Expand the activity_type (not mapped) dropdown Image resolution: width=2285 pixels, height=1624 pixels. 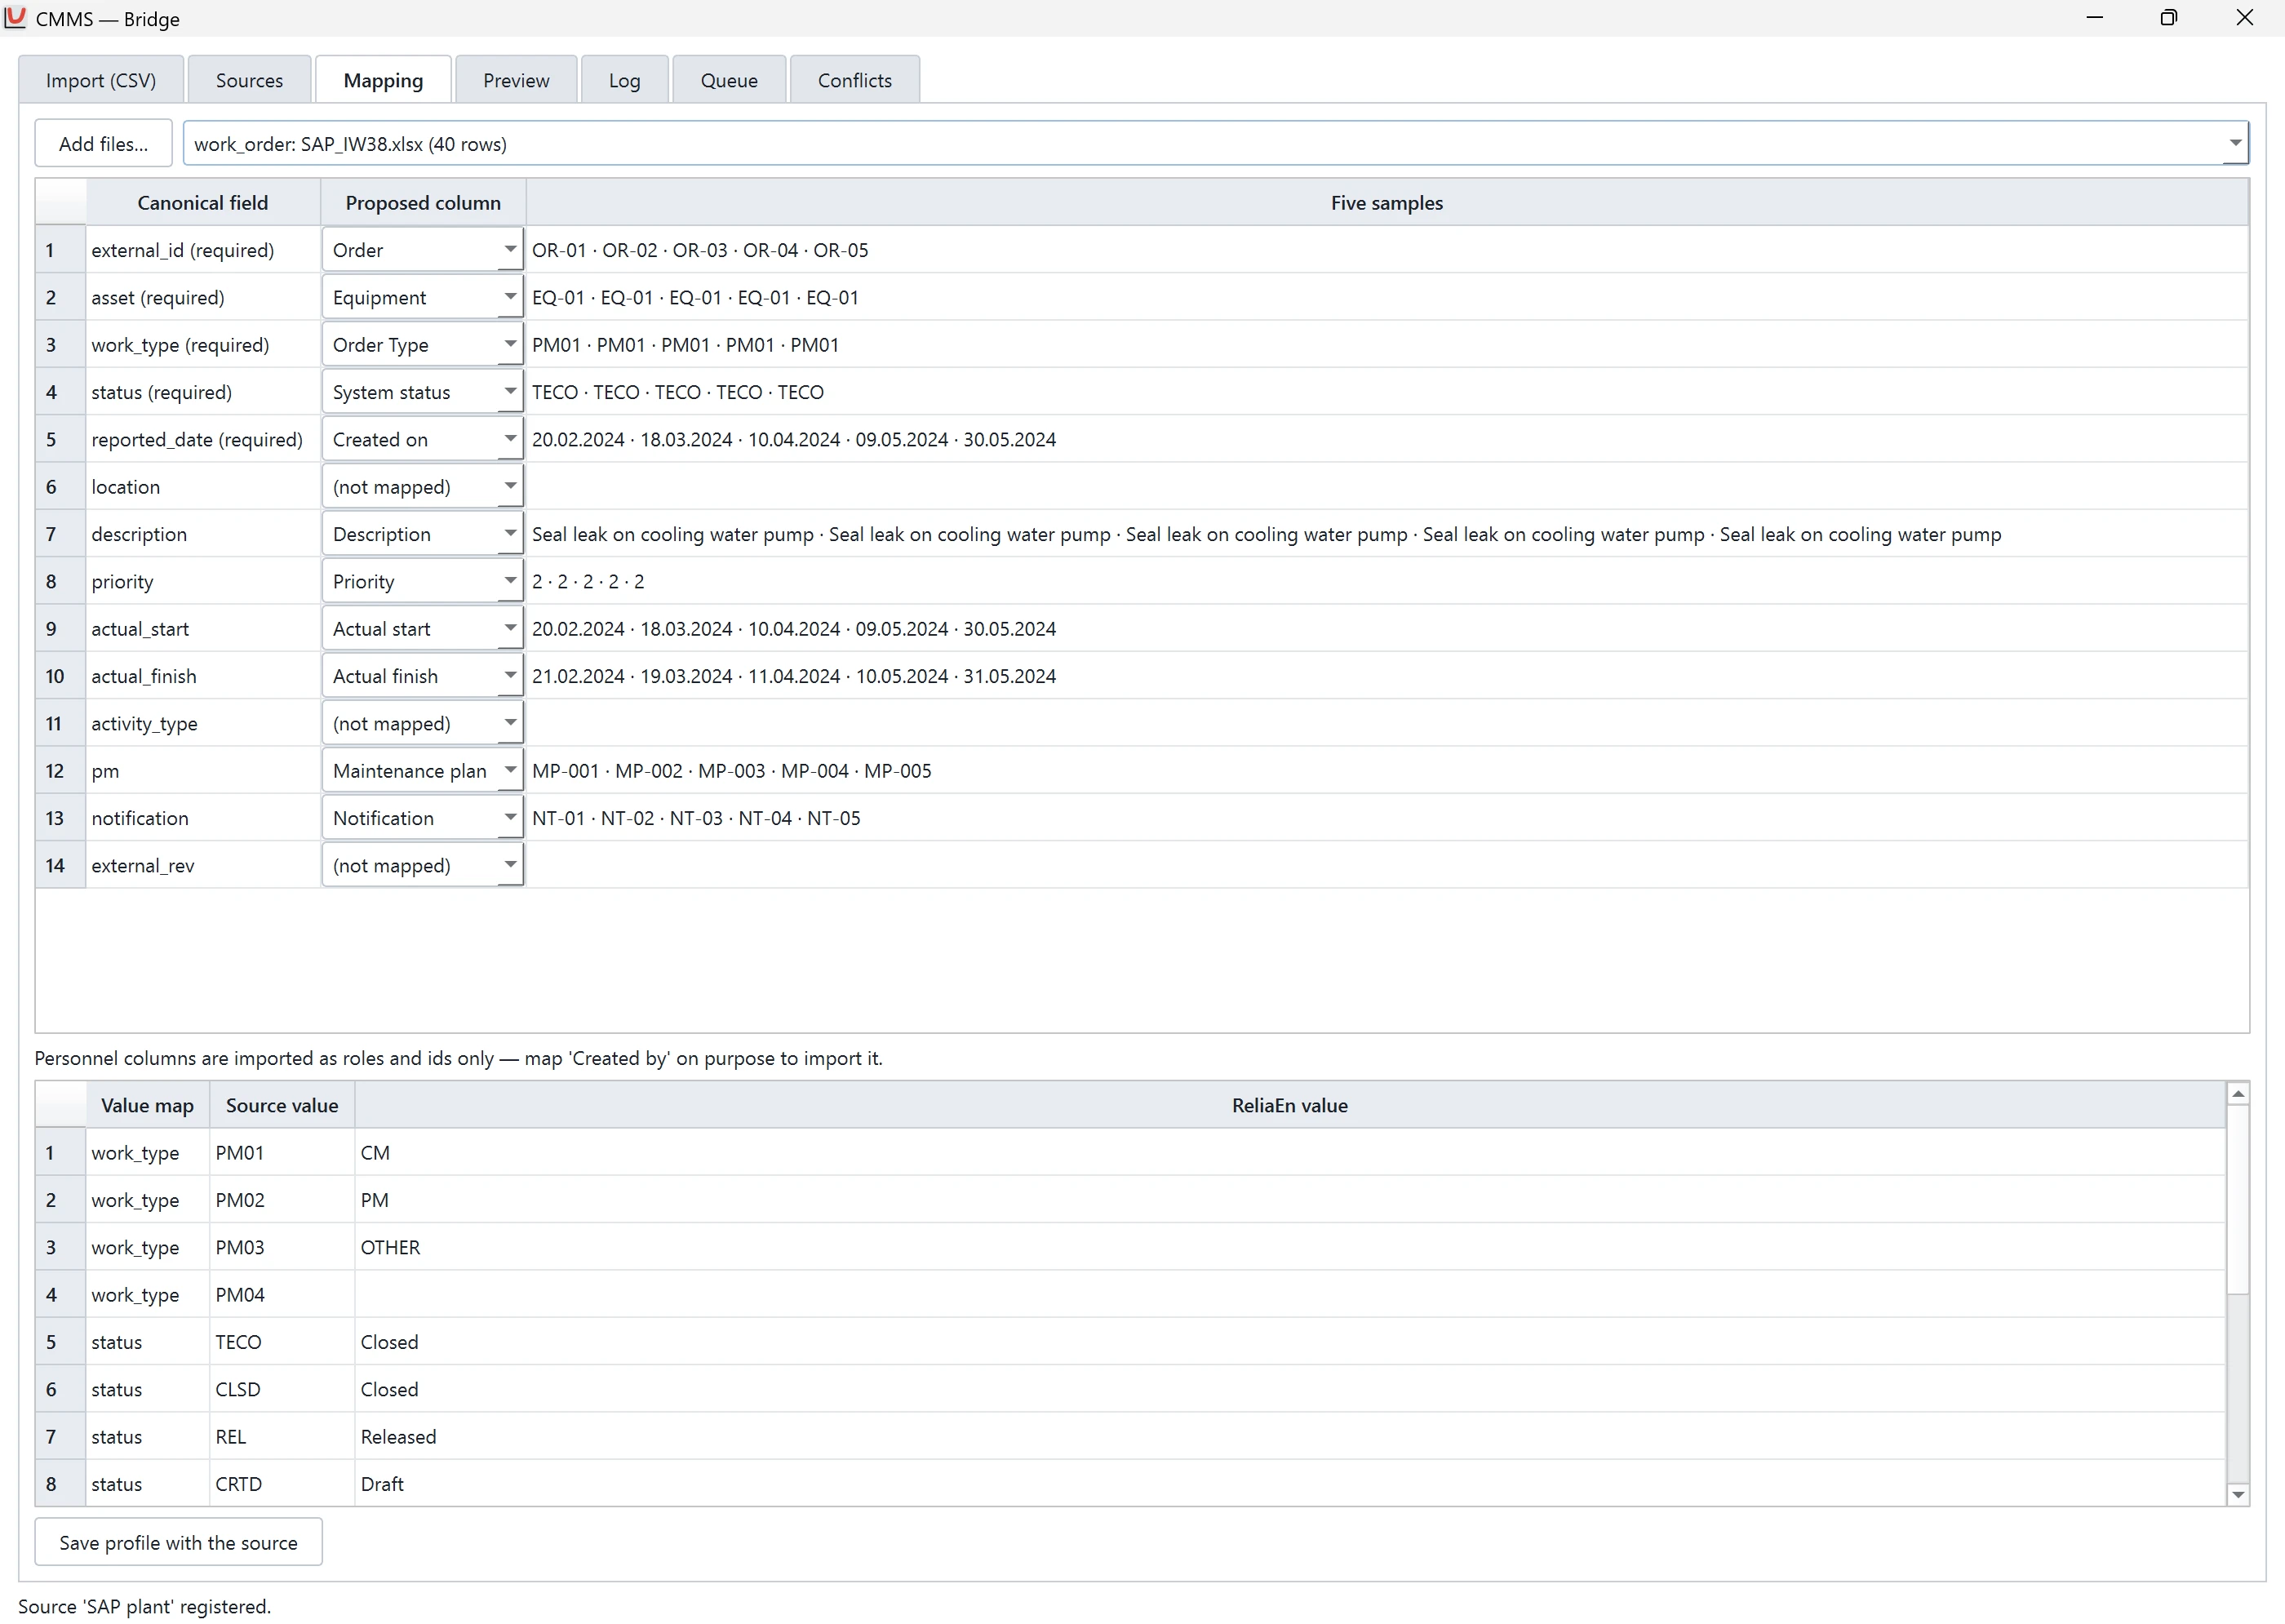click(422, 723)
